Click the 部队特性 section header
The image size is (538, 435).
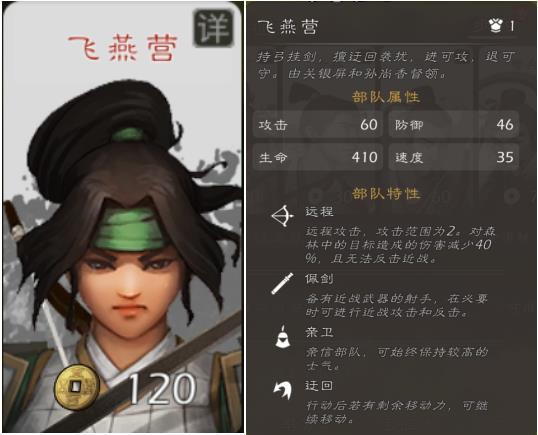click(x=386, y=194)
